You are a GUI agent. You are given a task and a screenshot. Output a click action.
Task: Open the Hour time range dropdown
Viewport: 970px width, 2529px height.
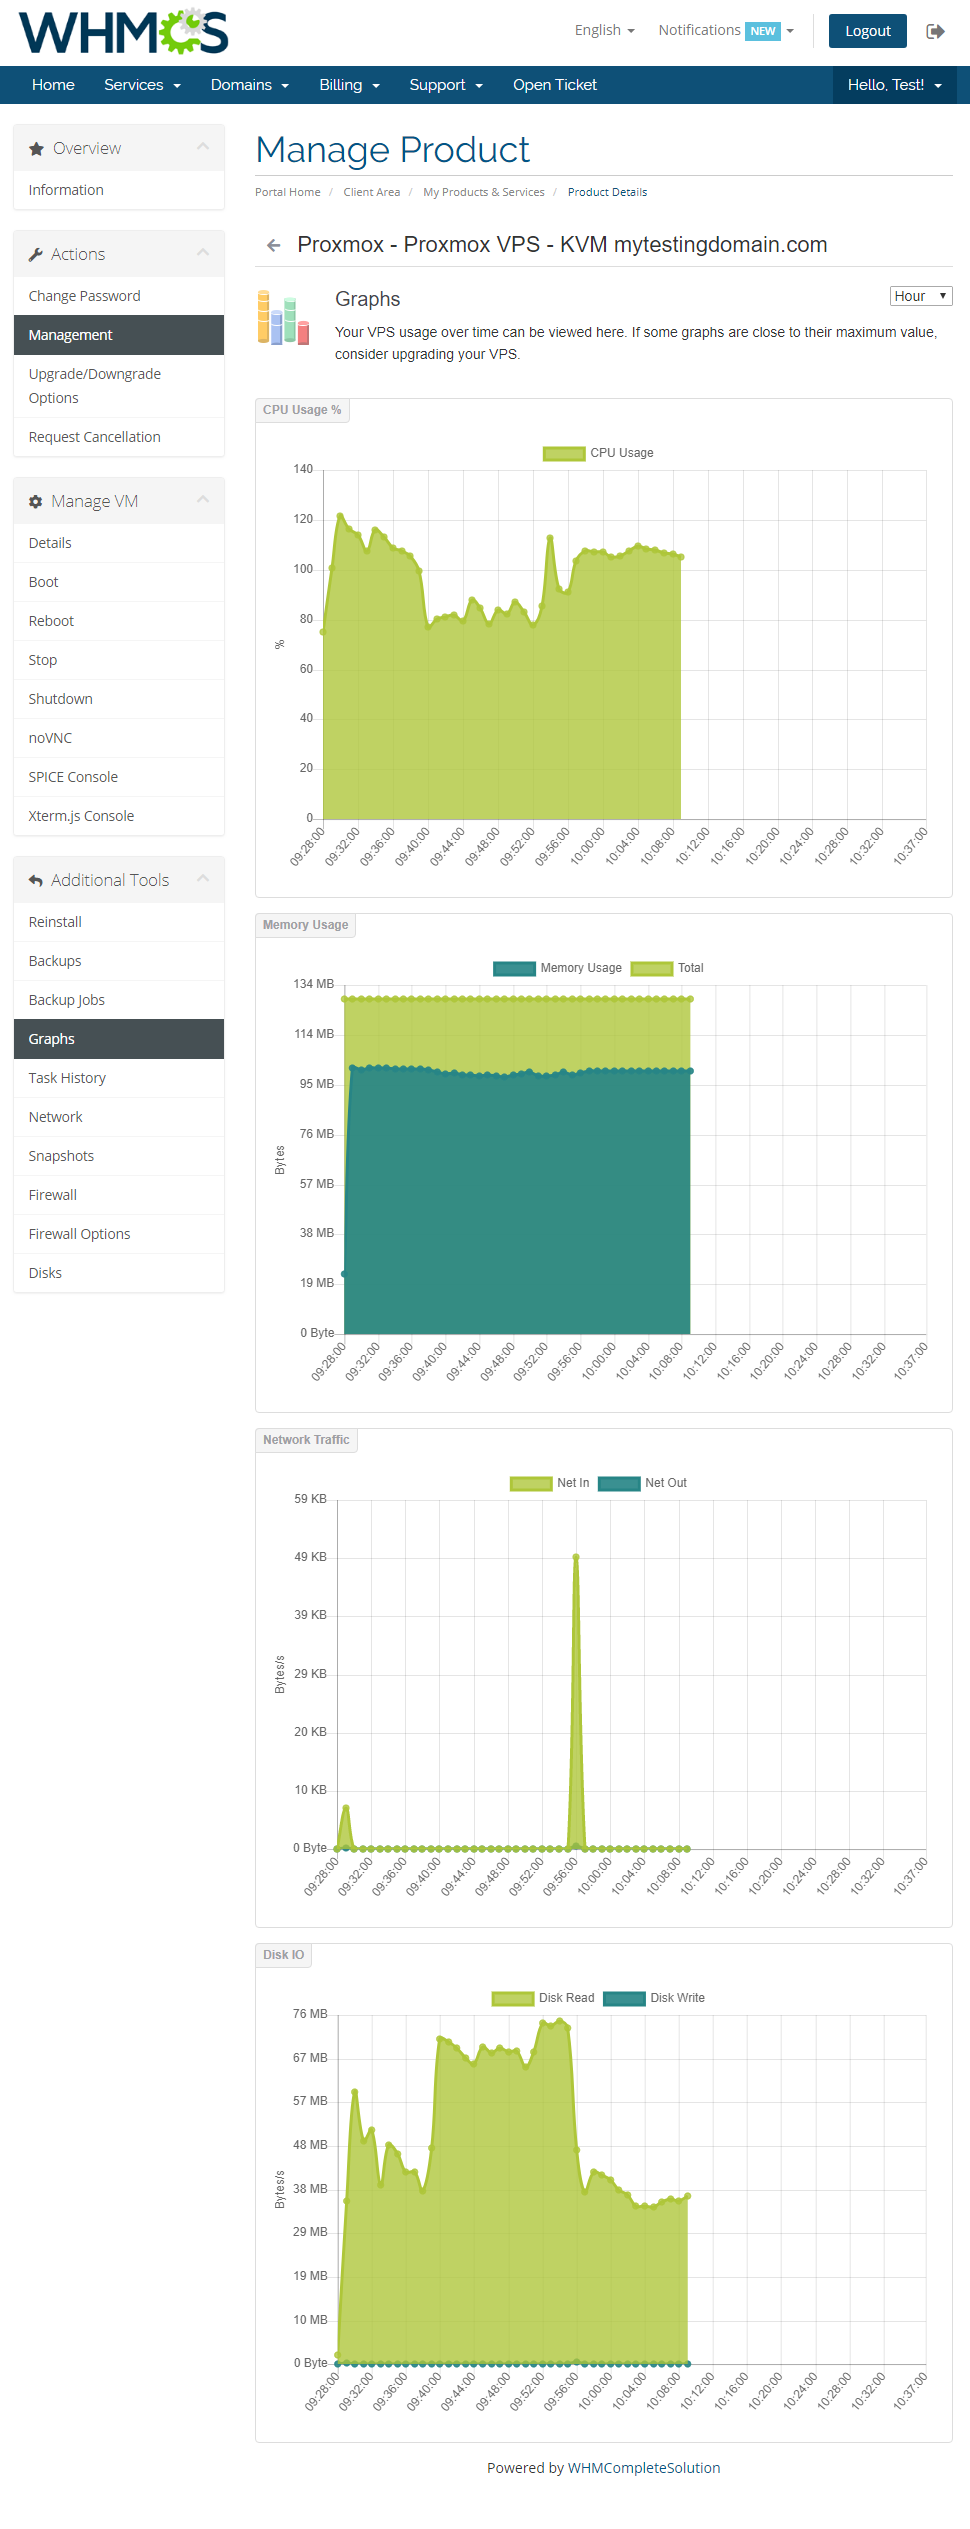921,296
